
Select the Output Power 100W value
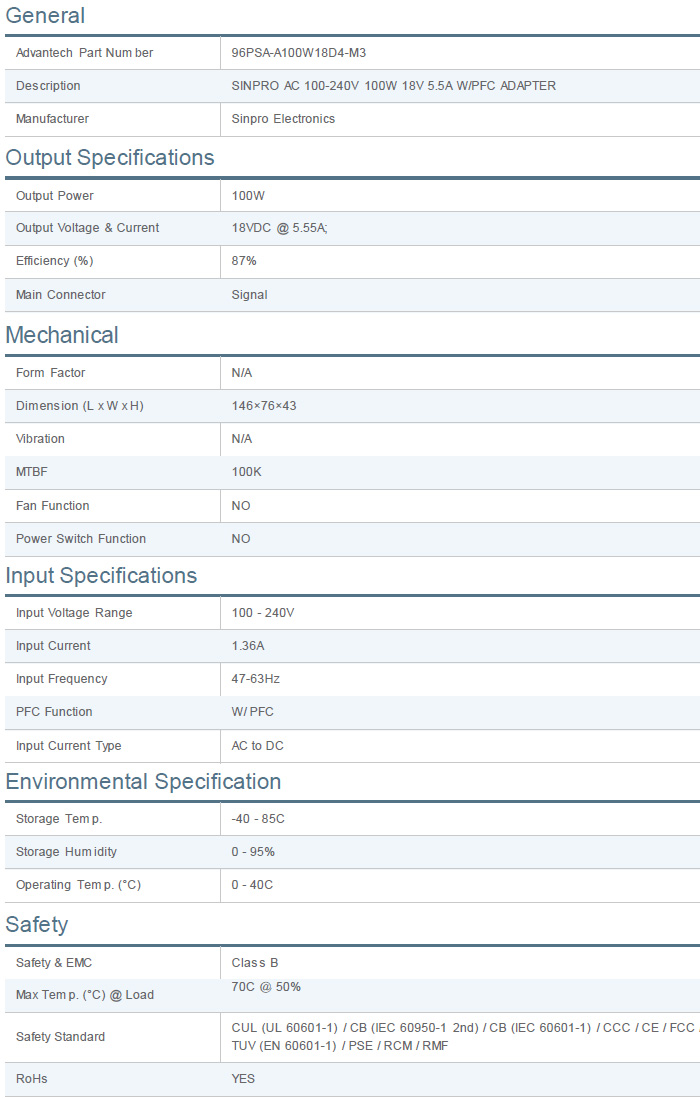(x=248, y=196)
